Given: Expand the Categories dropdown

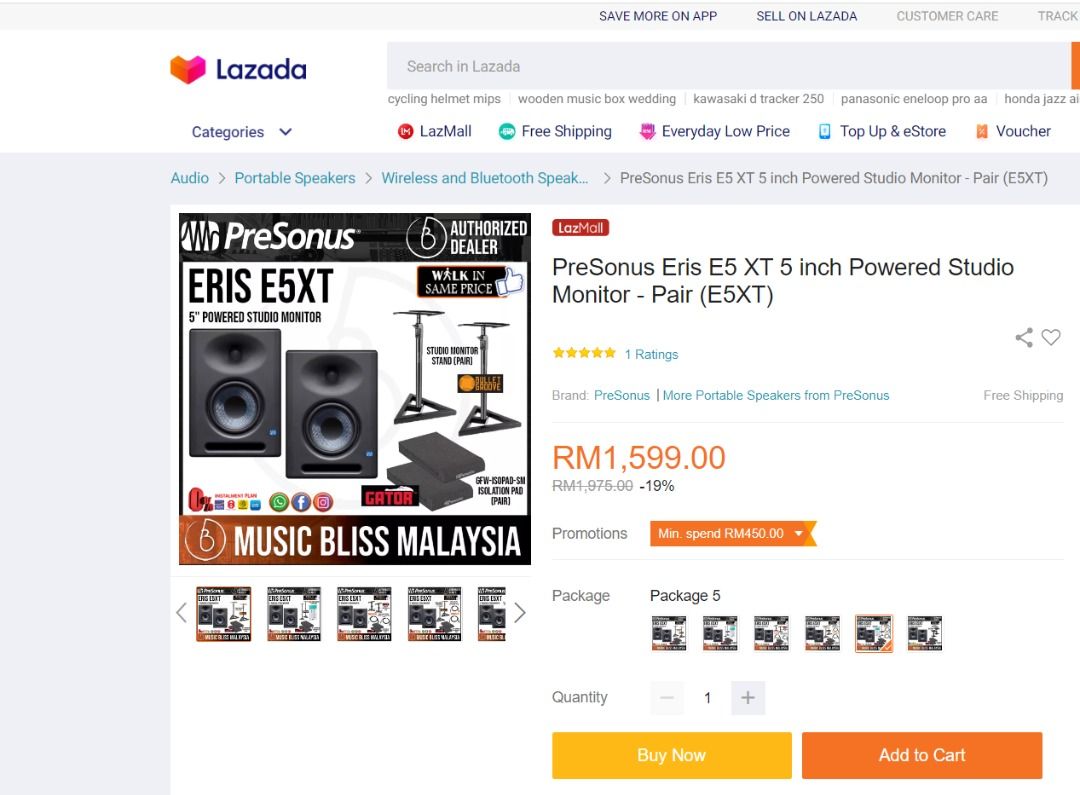Looking at the screenshot, I should [x=242, y=132].
